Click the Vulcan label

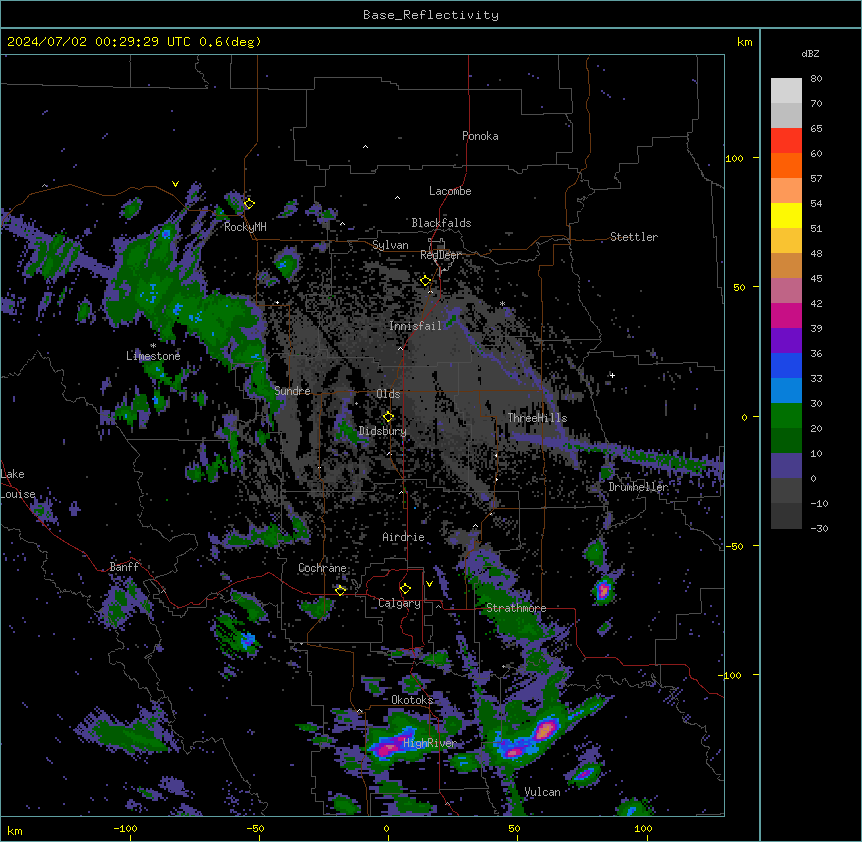click(x=542, y=792)
